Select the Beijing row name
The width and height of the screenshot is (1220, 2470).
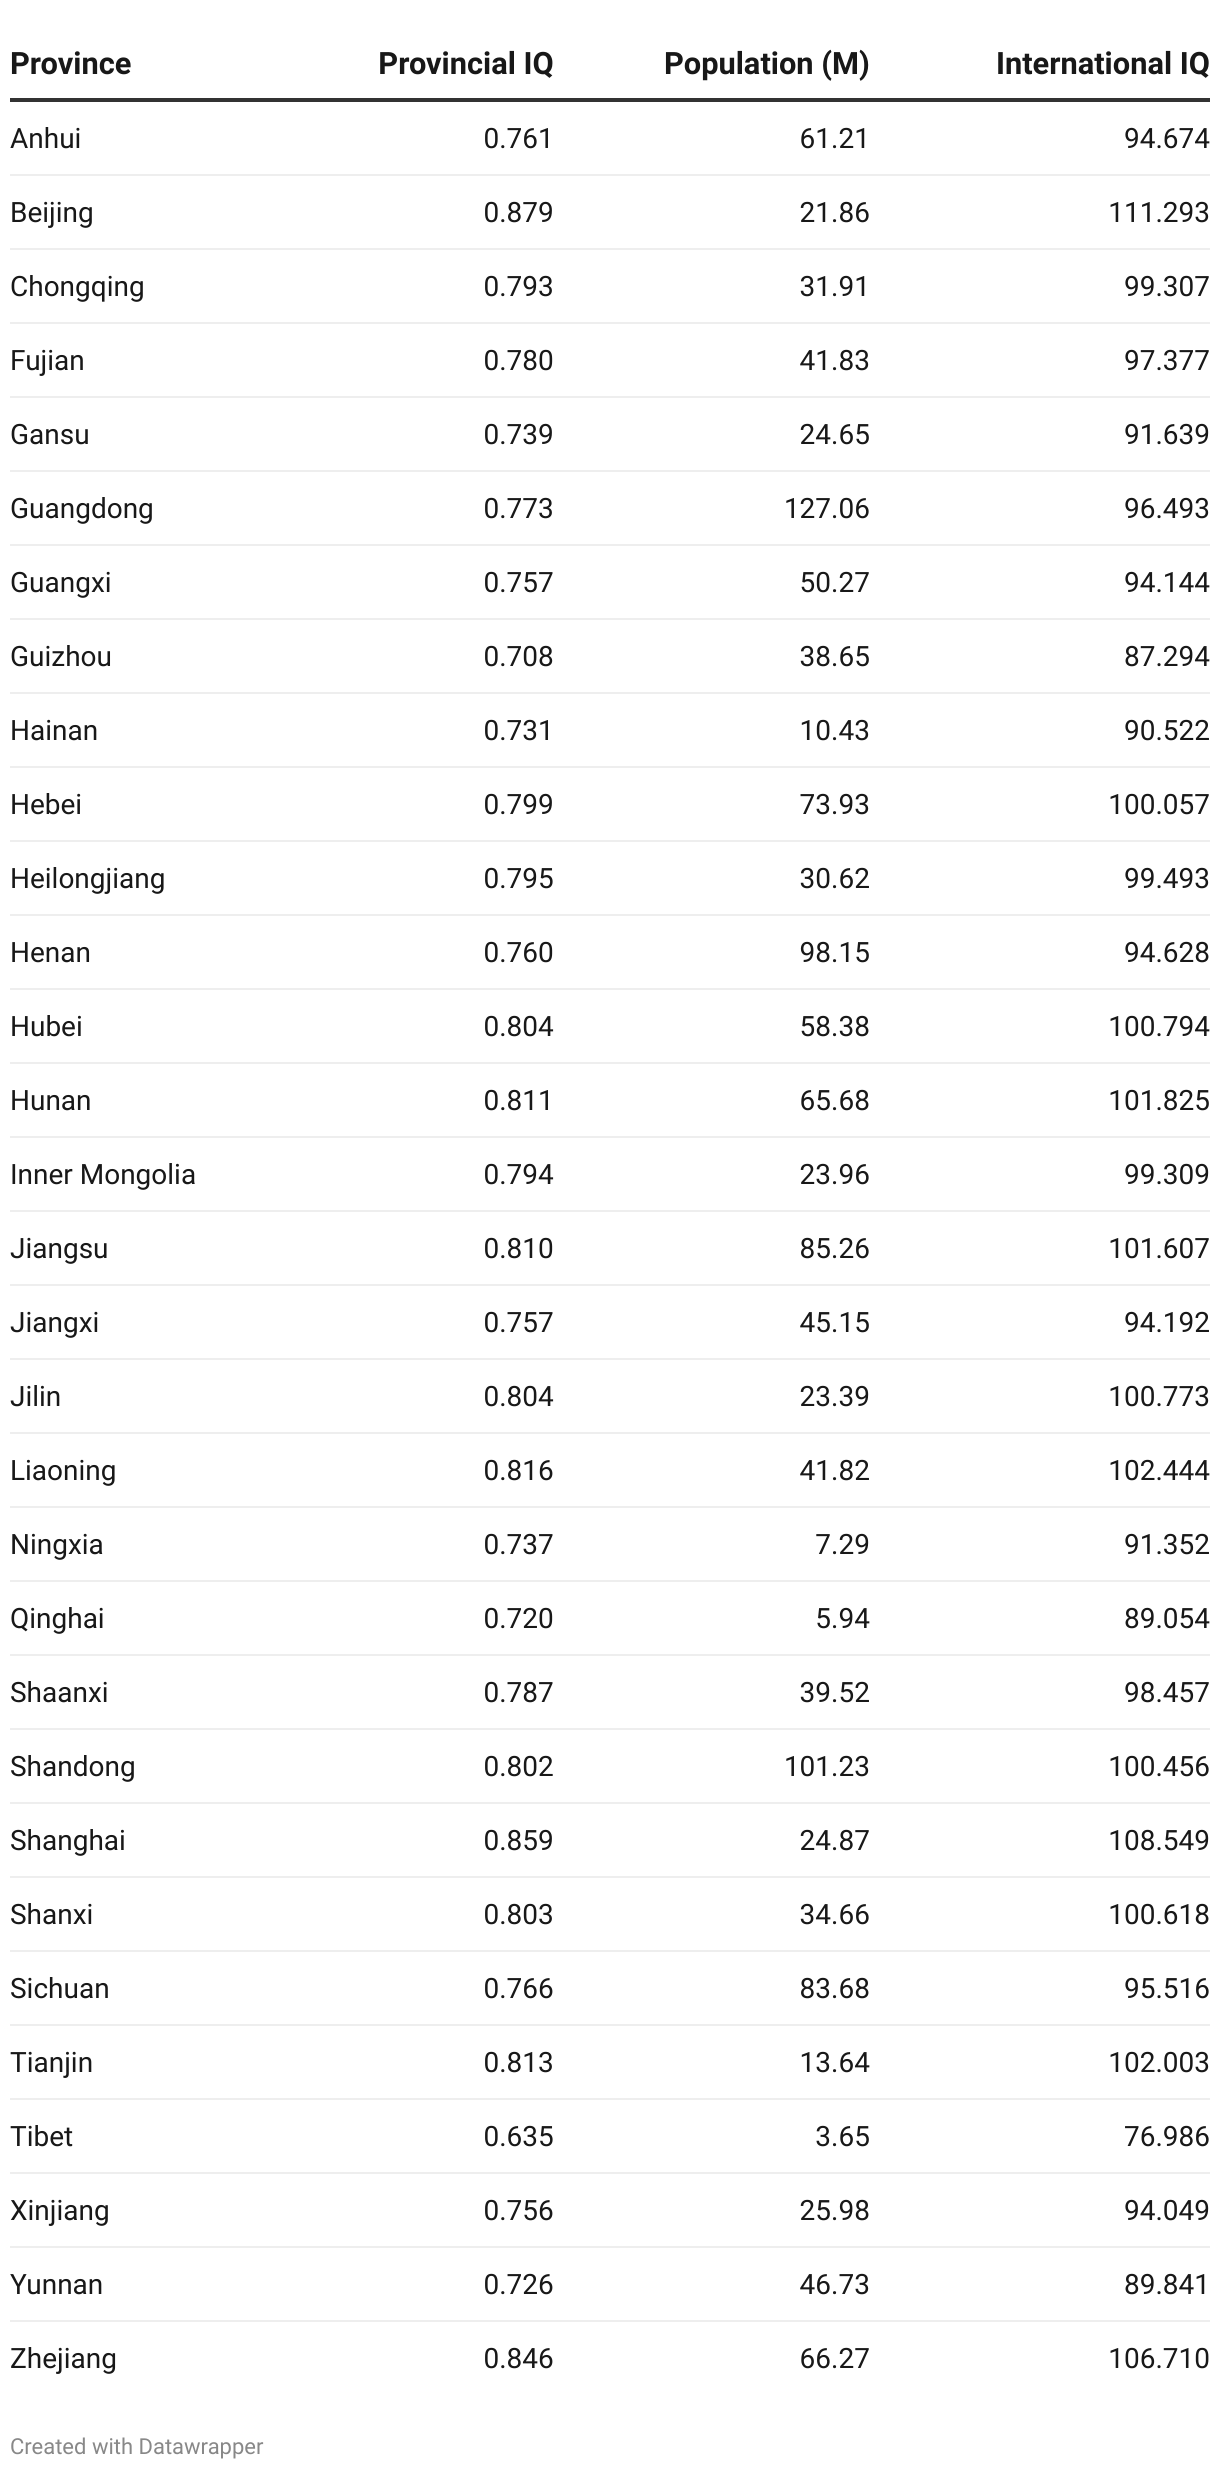click(x=52, y=213)
